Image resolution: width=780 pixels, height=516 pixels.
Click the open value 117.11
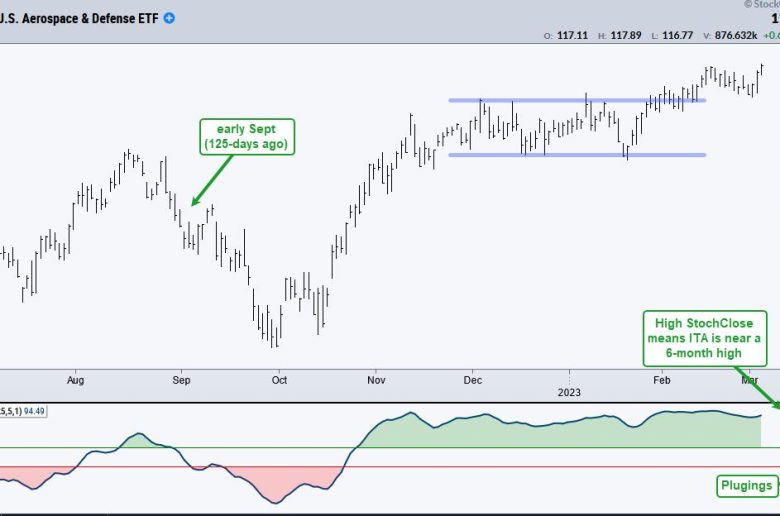[572, 35]
